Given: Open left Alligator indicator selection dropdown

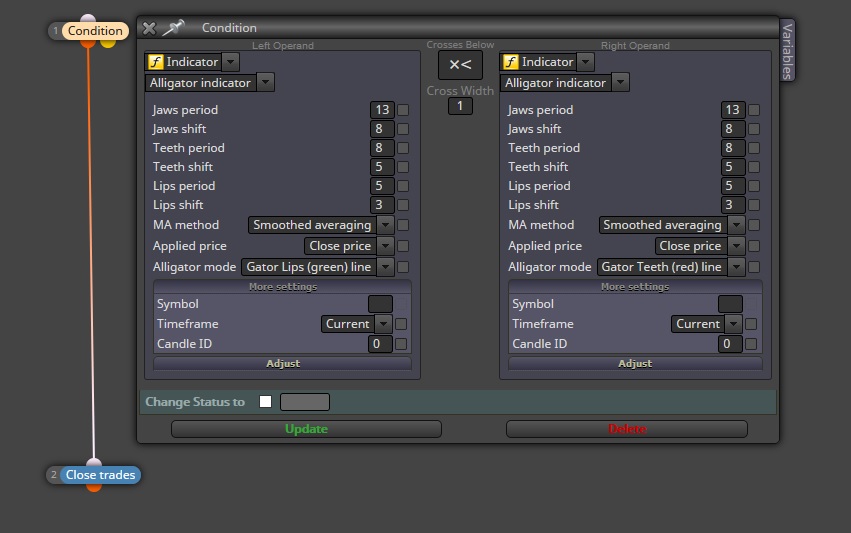Looking at the screenshot, I should [265, 83].
